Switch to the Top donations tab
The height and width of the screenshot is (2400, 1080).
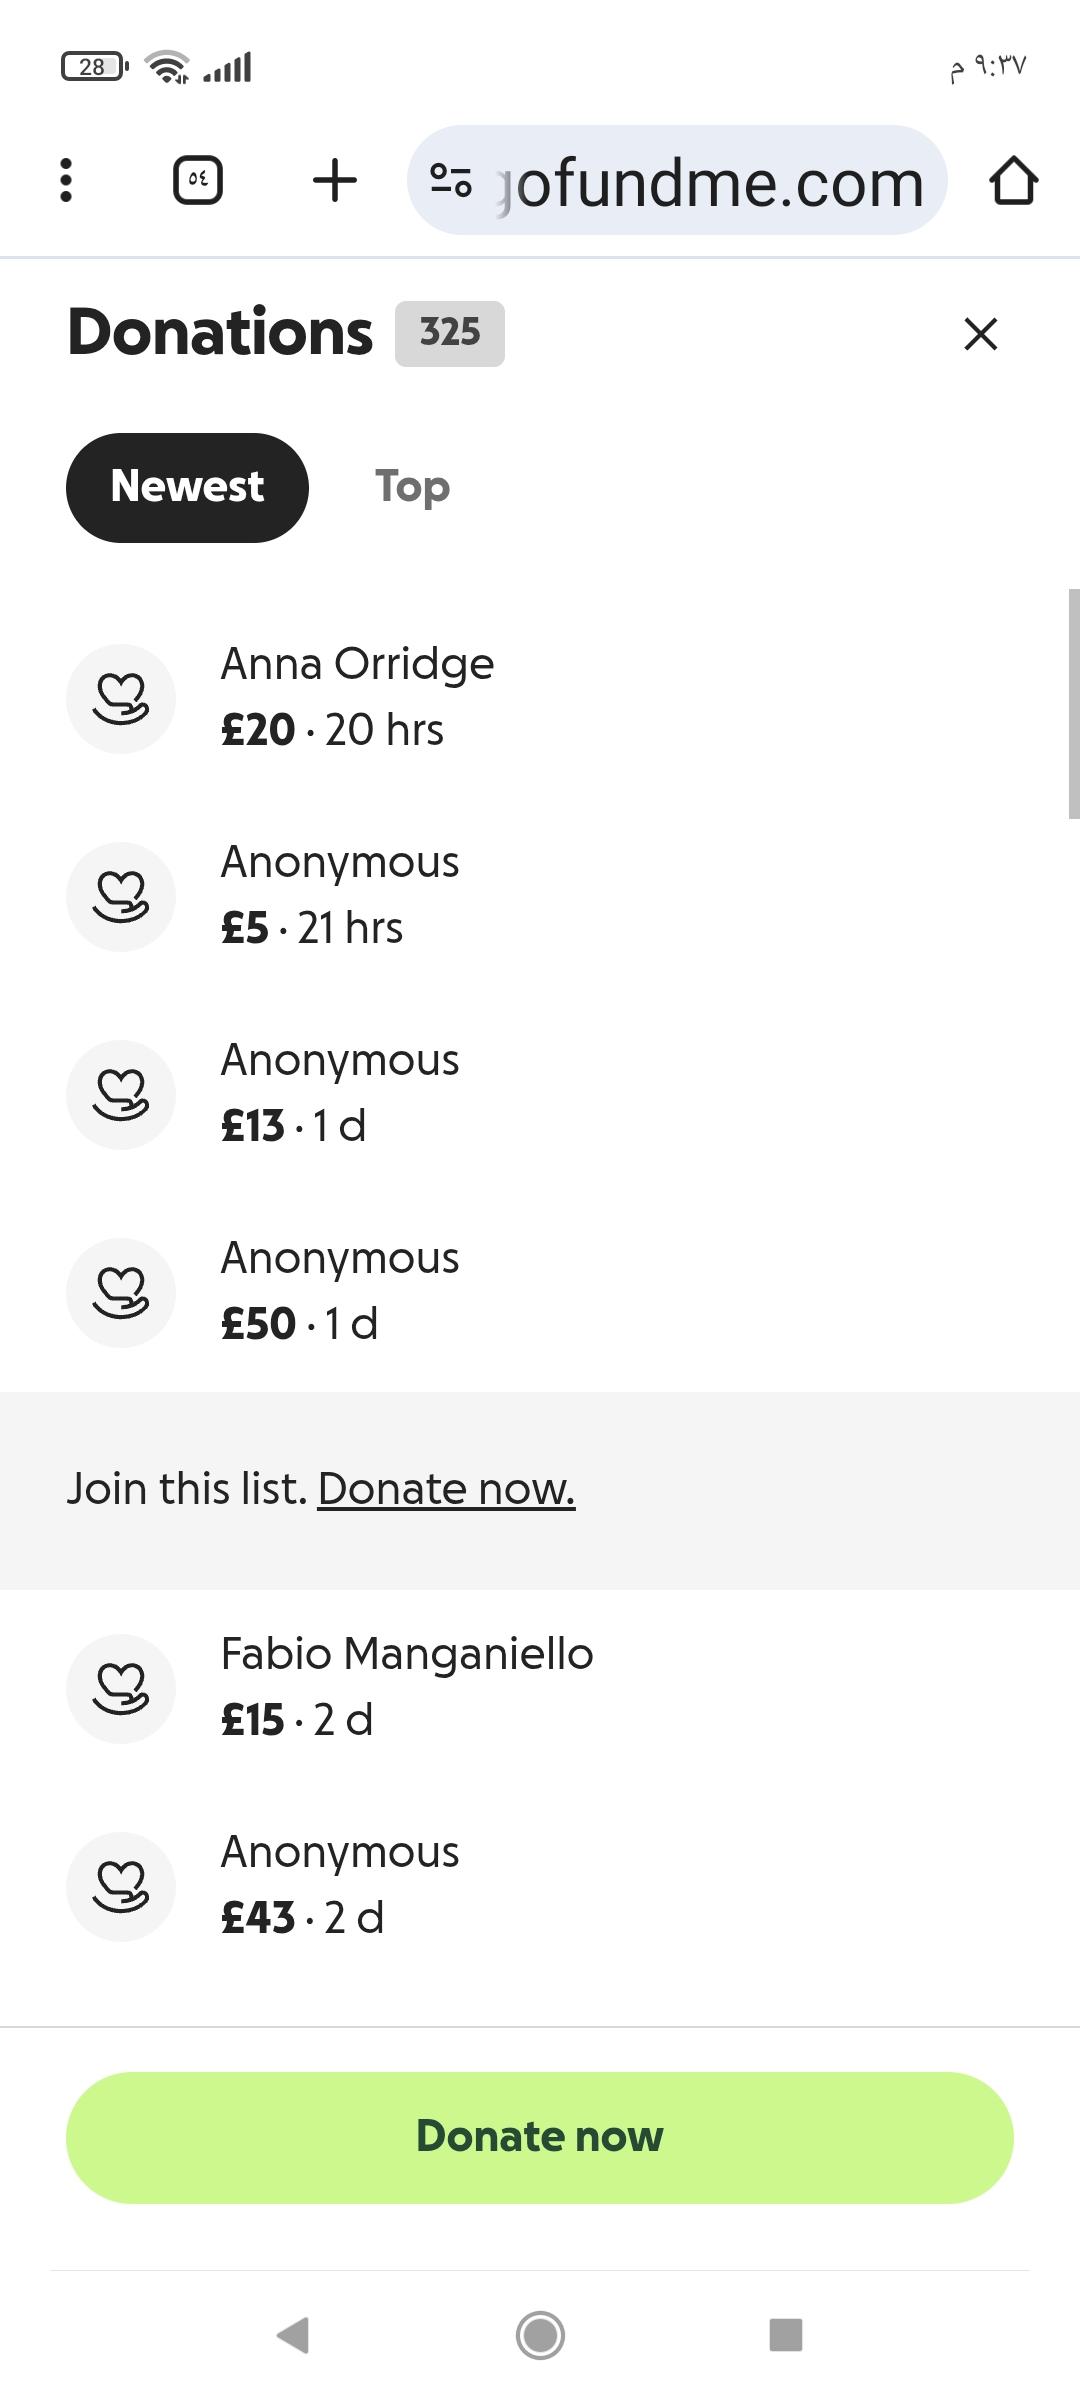[412, 488]
